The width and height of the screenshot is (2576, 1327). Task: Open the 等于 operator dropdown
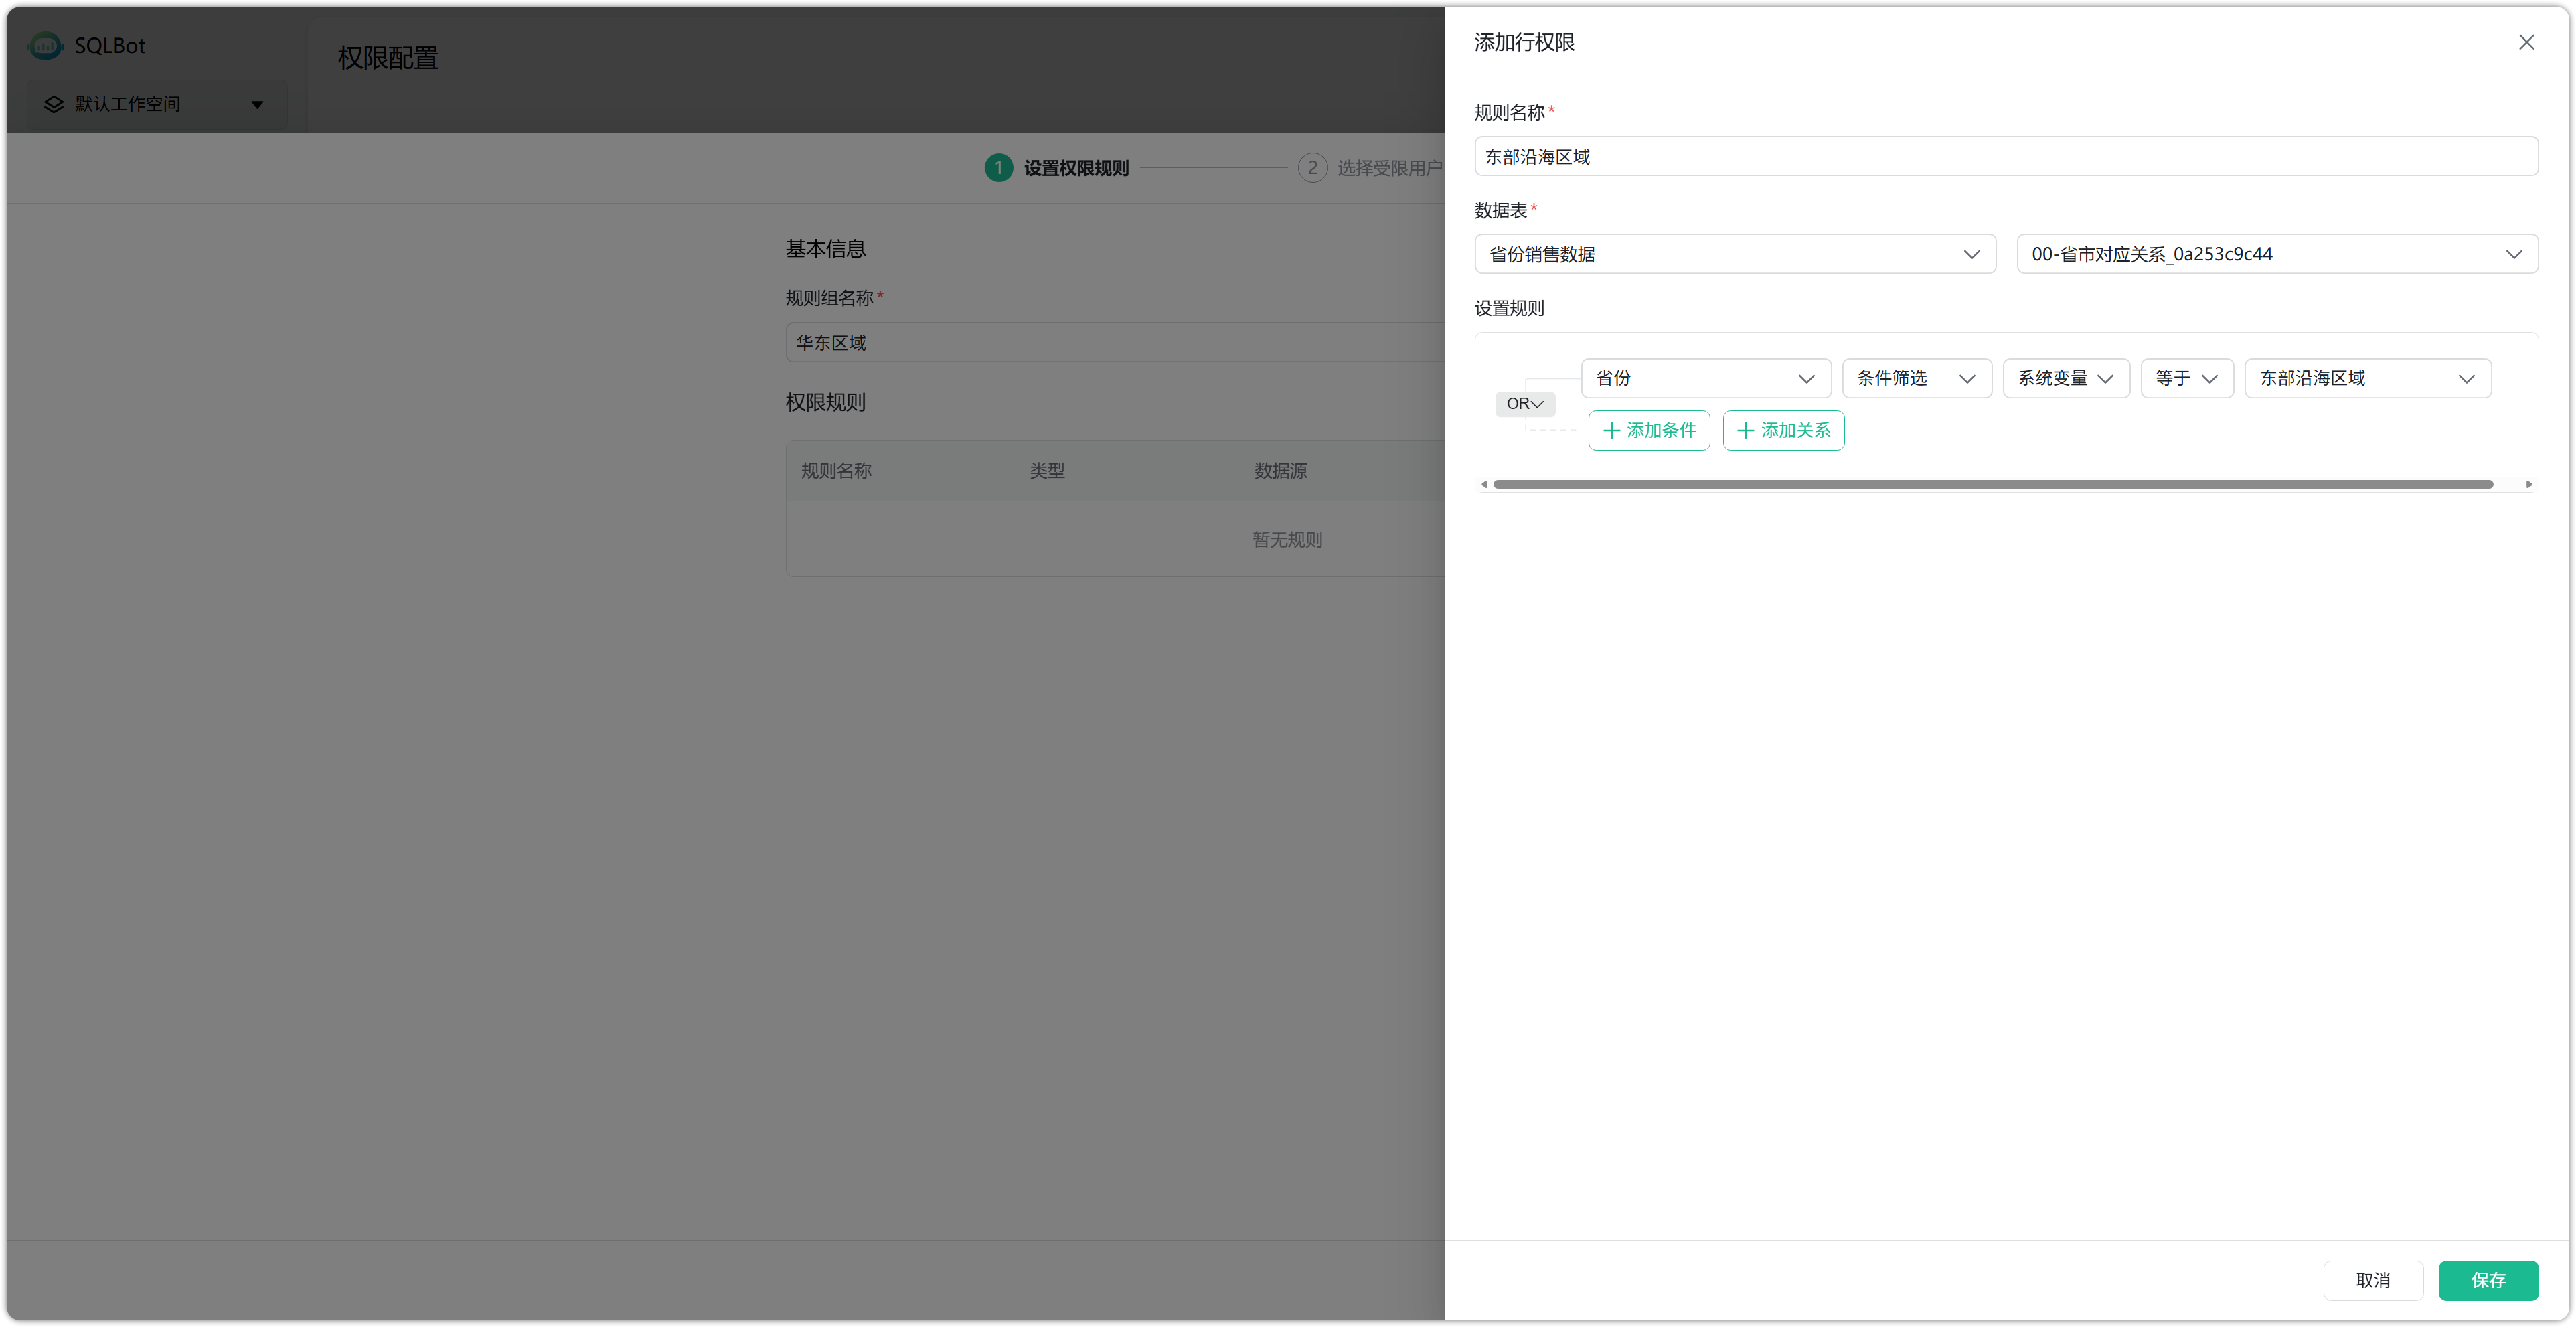[2186, 379]
